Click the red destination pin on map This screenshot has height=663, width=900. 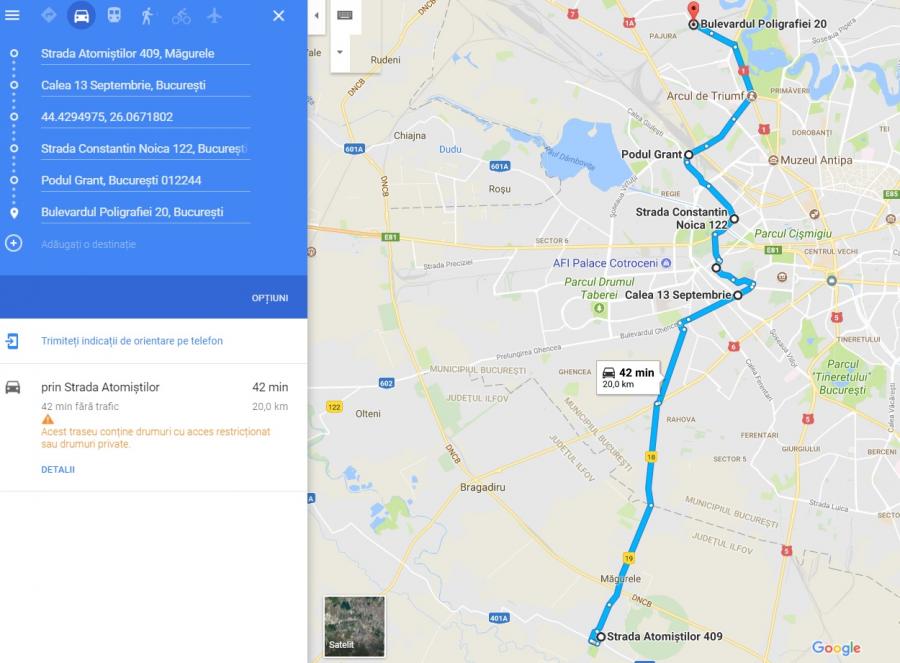pos(693,10)
